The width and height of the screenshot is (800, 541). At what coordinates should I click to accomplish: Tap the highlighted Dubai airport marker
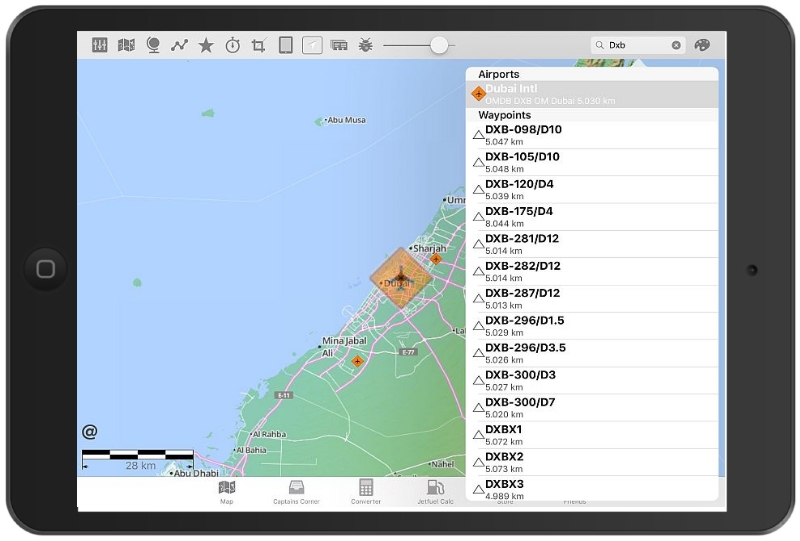pos(401,278)
